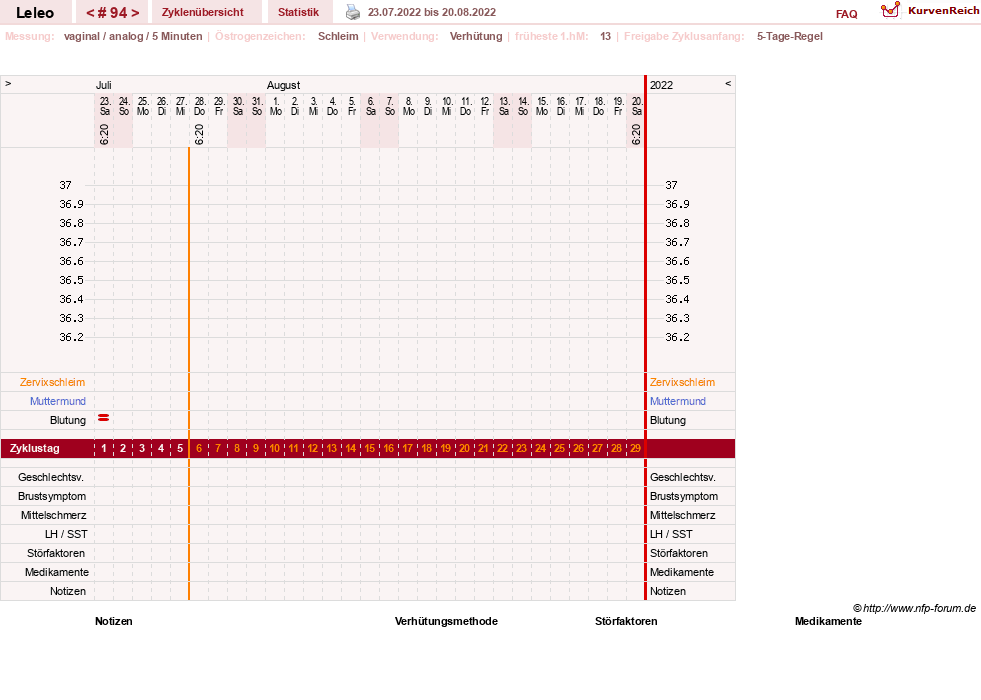Open the nfp-forum.de copyright link
This screenshot has height=700, width=981.
pos(914,608)
